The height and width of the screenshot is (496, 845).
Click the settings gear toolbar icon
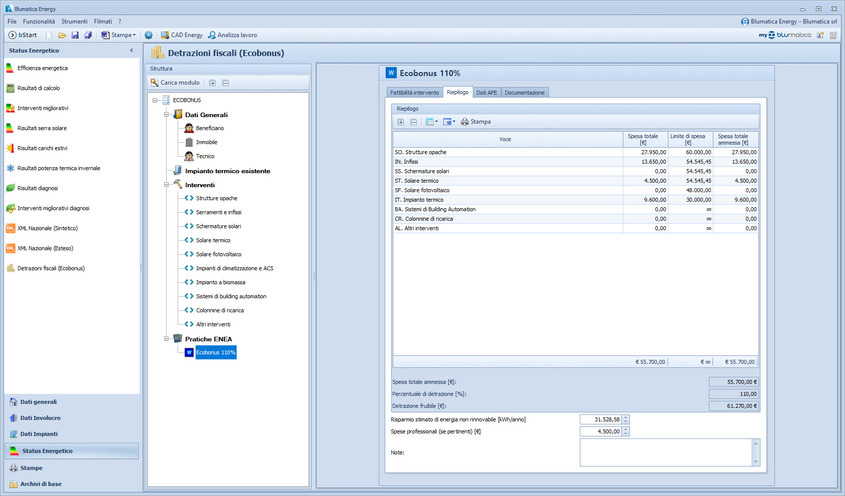tap(148, 35)
